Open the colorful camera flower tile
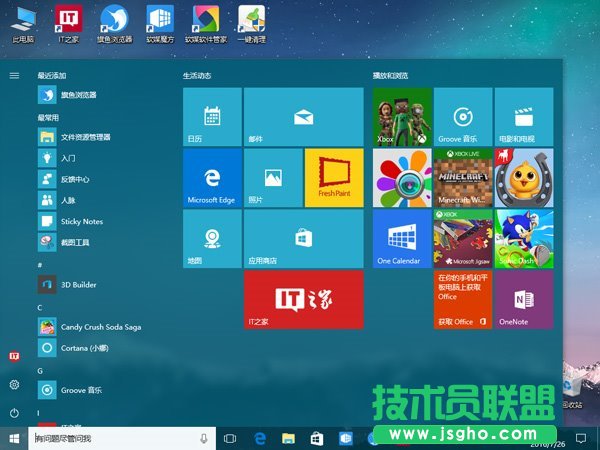 coord(402,178)
